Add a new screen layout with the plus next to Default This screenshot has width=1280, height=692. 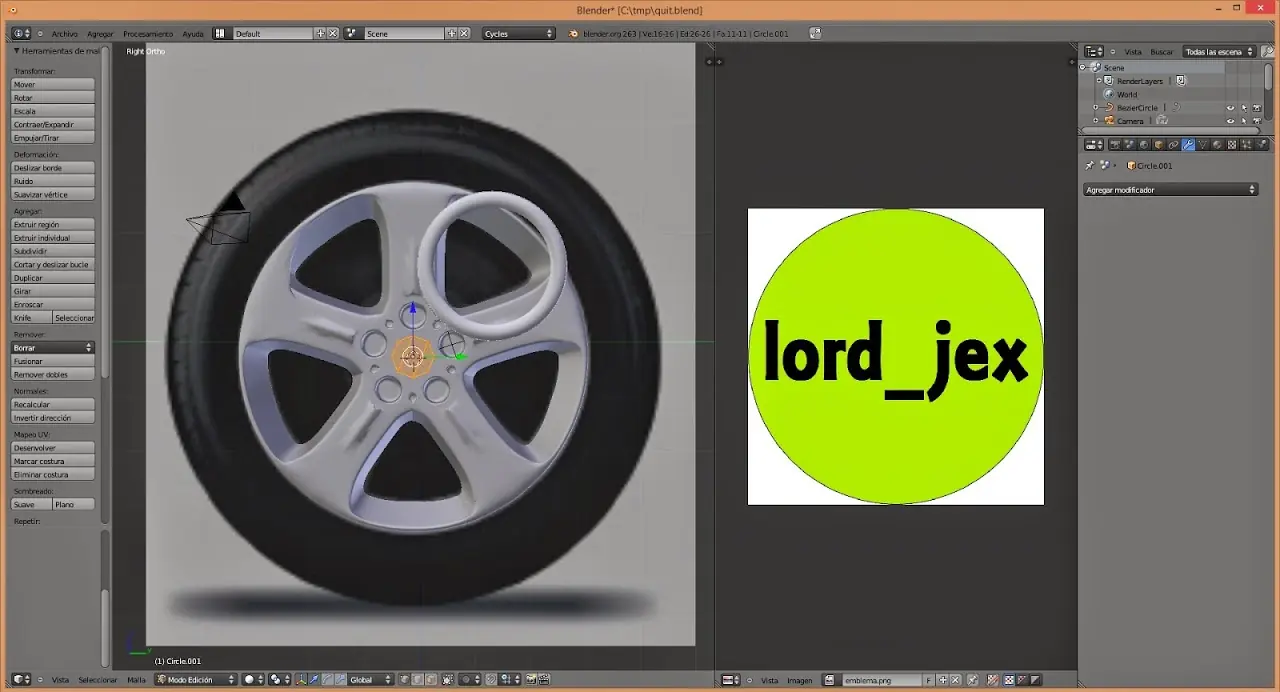click(x=320, y=33)
